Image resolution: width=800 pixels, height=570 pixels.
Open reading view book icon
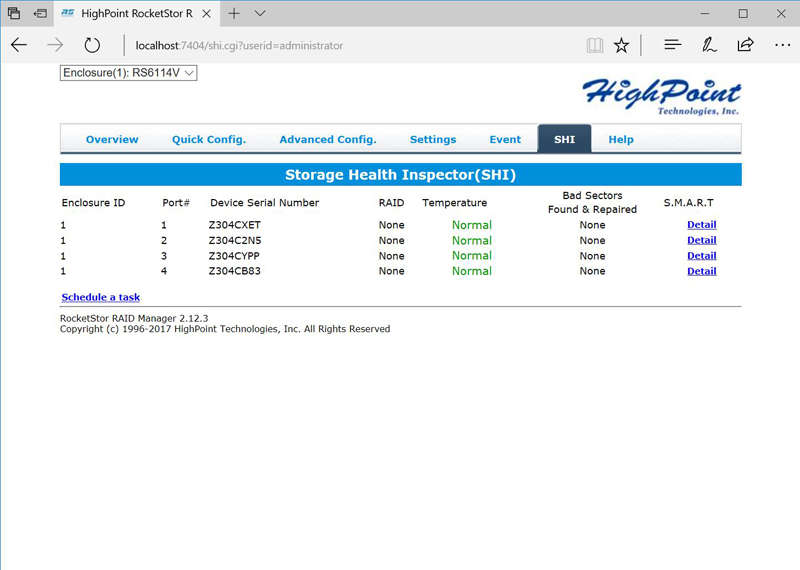pyautogui.click(x=594, y=45)
